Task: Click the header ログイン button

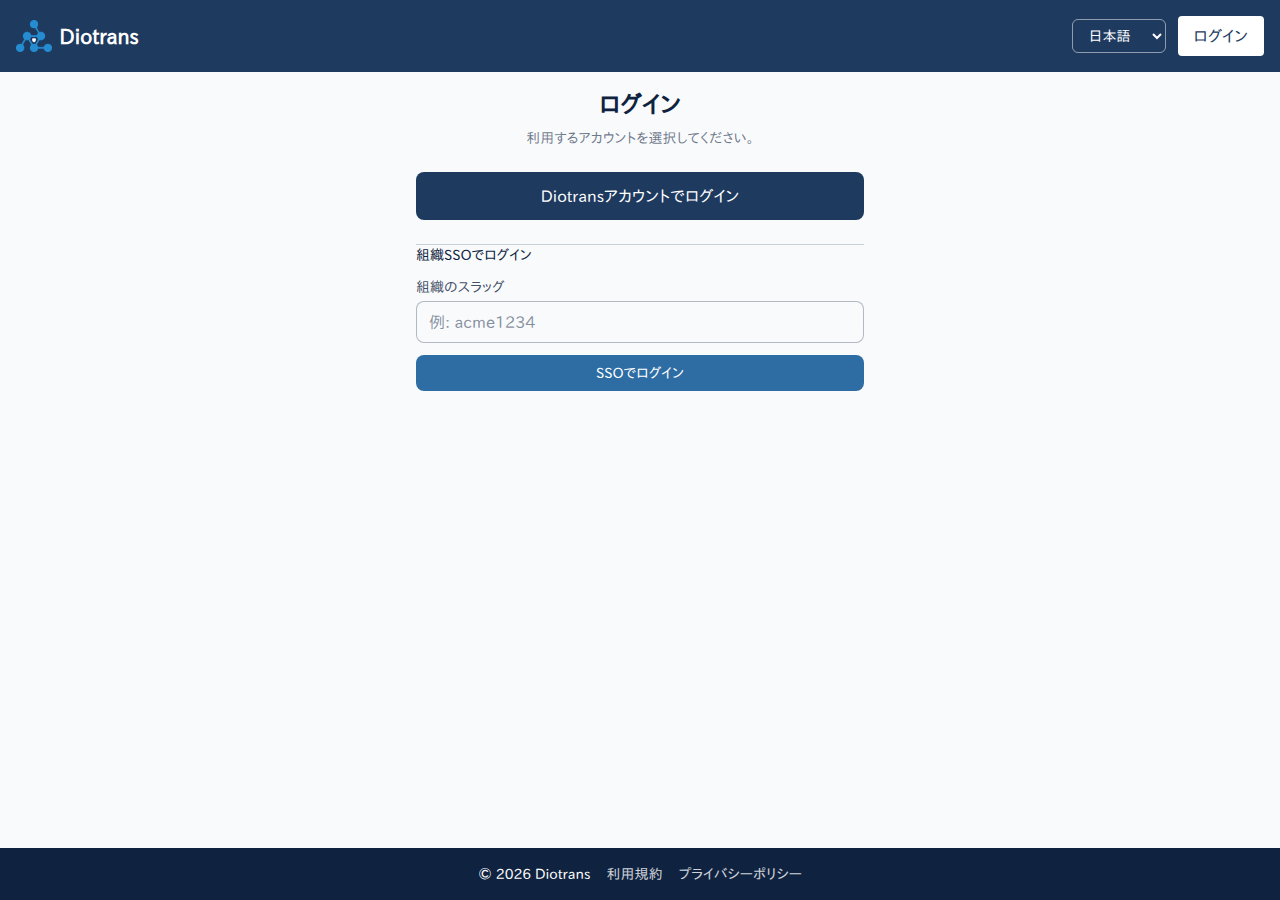Action: pyautogui.click(x=1221, y=36)
